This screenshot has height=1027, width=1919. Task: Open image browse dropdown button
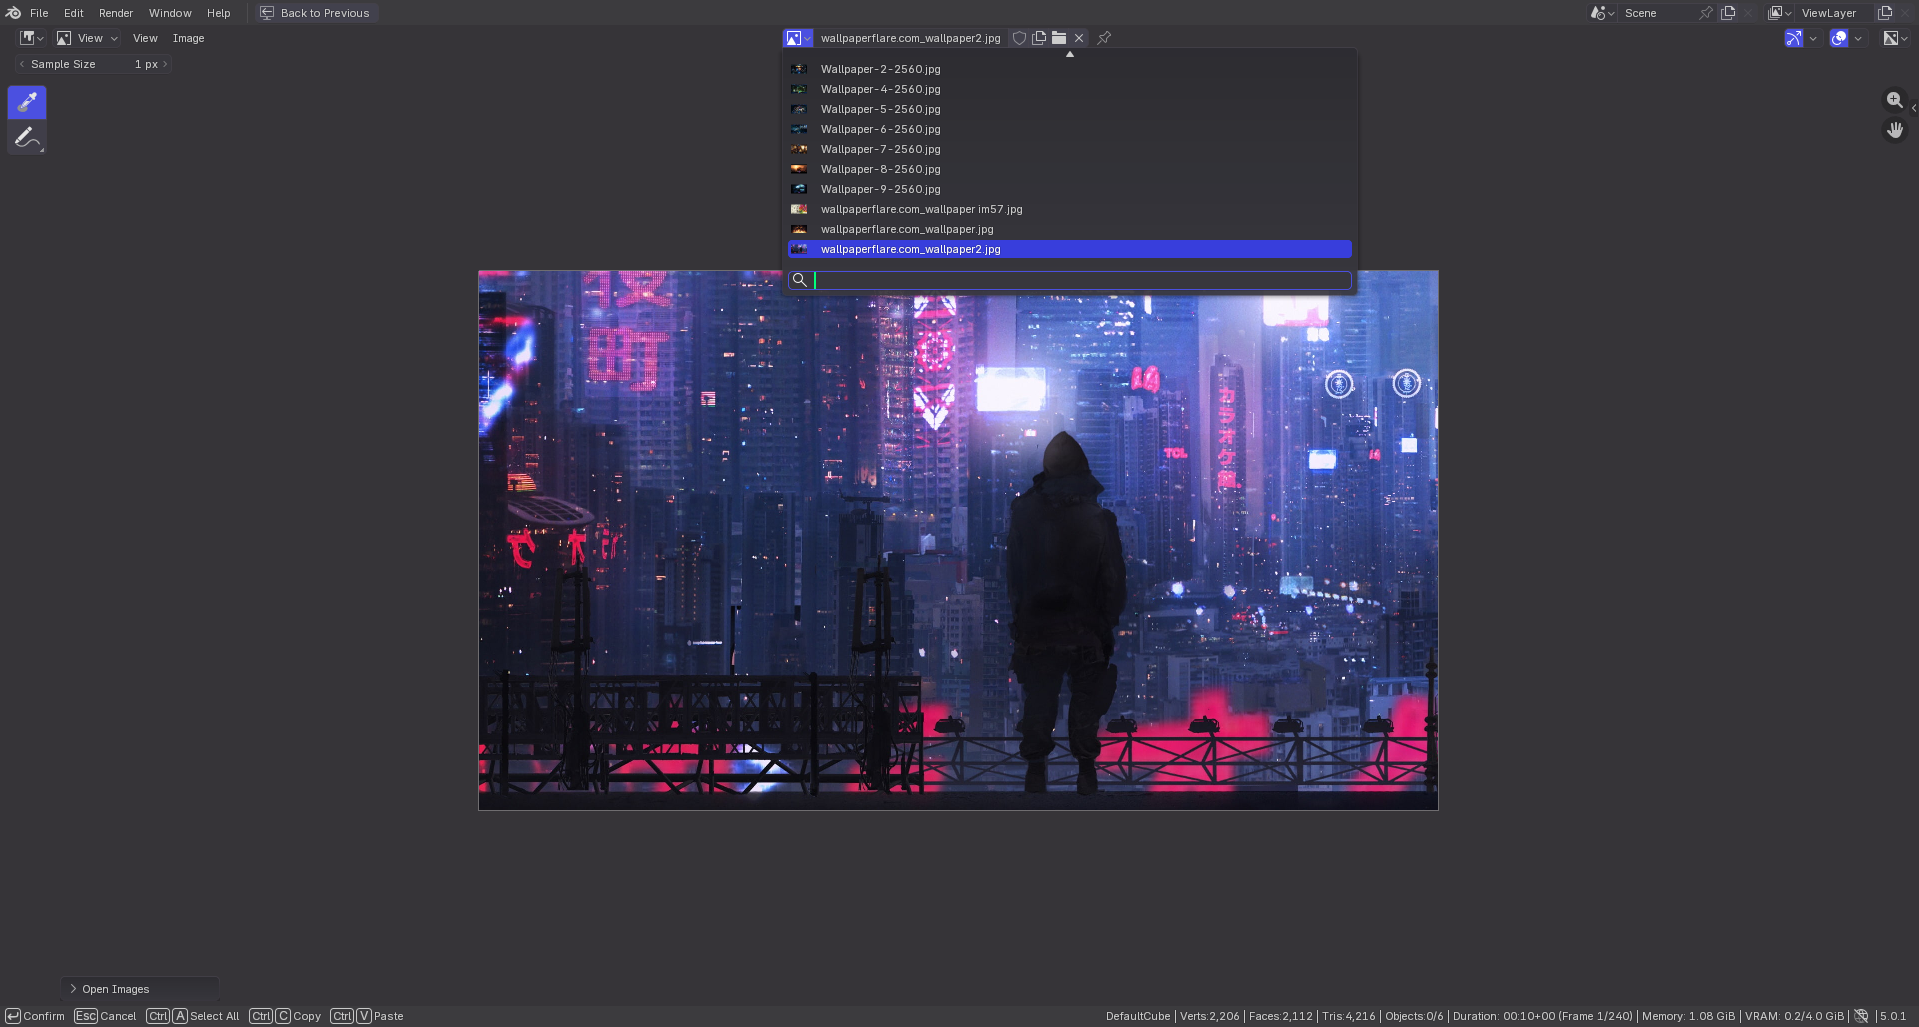pos(798,38)
